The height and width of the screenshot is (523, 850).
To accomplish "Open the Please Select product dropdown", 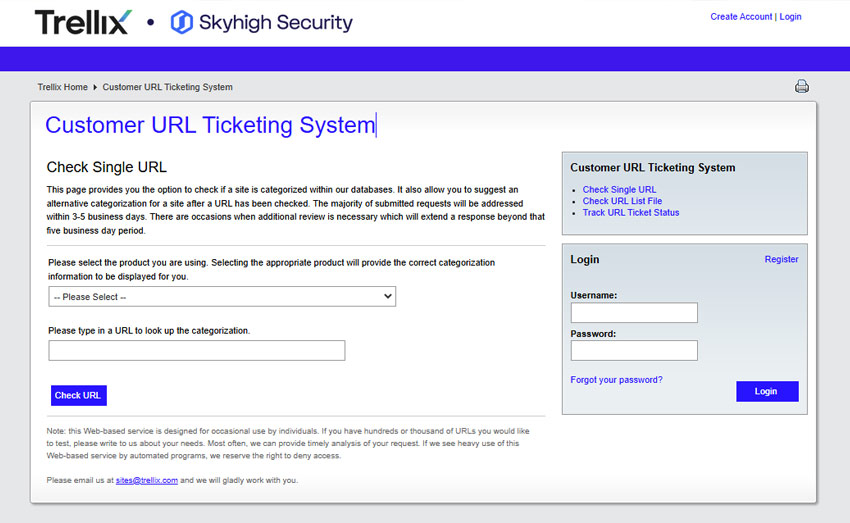I will (x=222, y=296).
